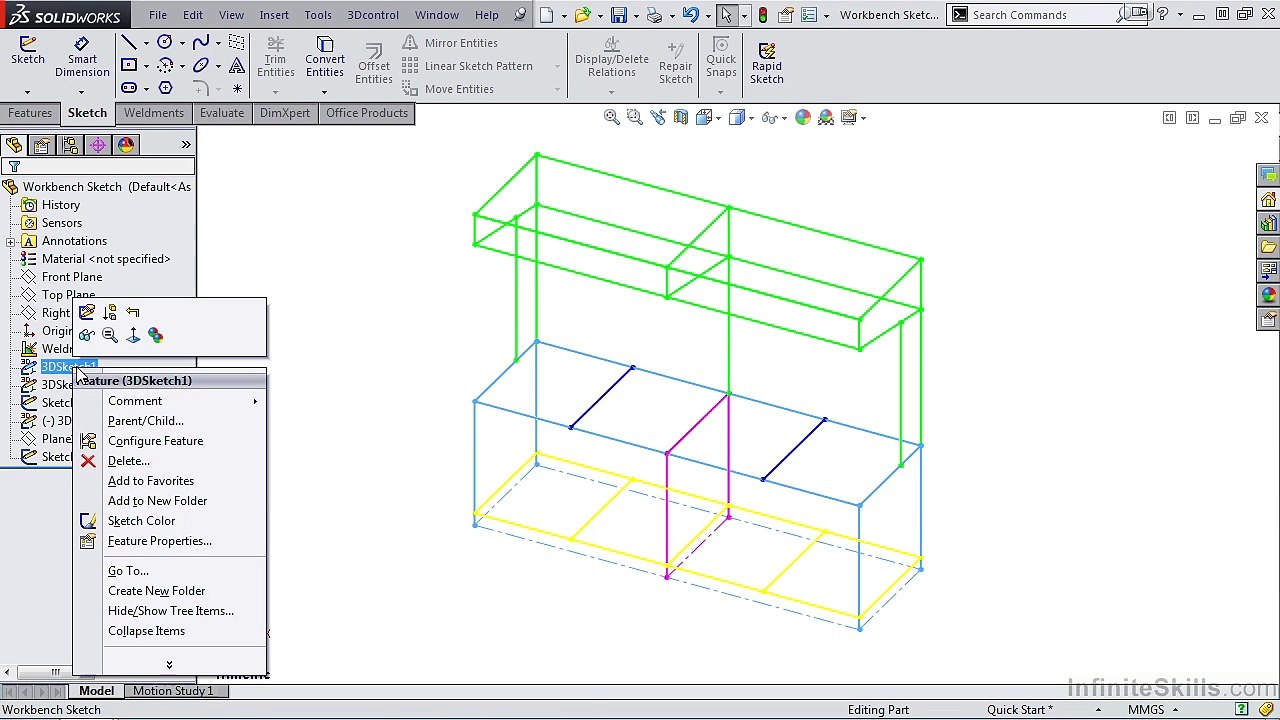Screen dimensions: 1280x720
Task: Open Comment submenu in context menu
Action: (x=171, y=401)
